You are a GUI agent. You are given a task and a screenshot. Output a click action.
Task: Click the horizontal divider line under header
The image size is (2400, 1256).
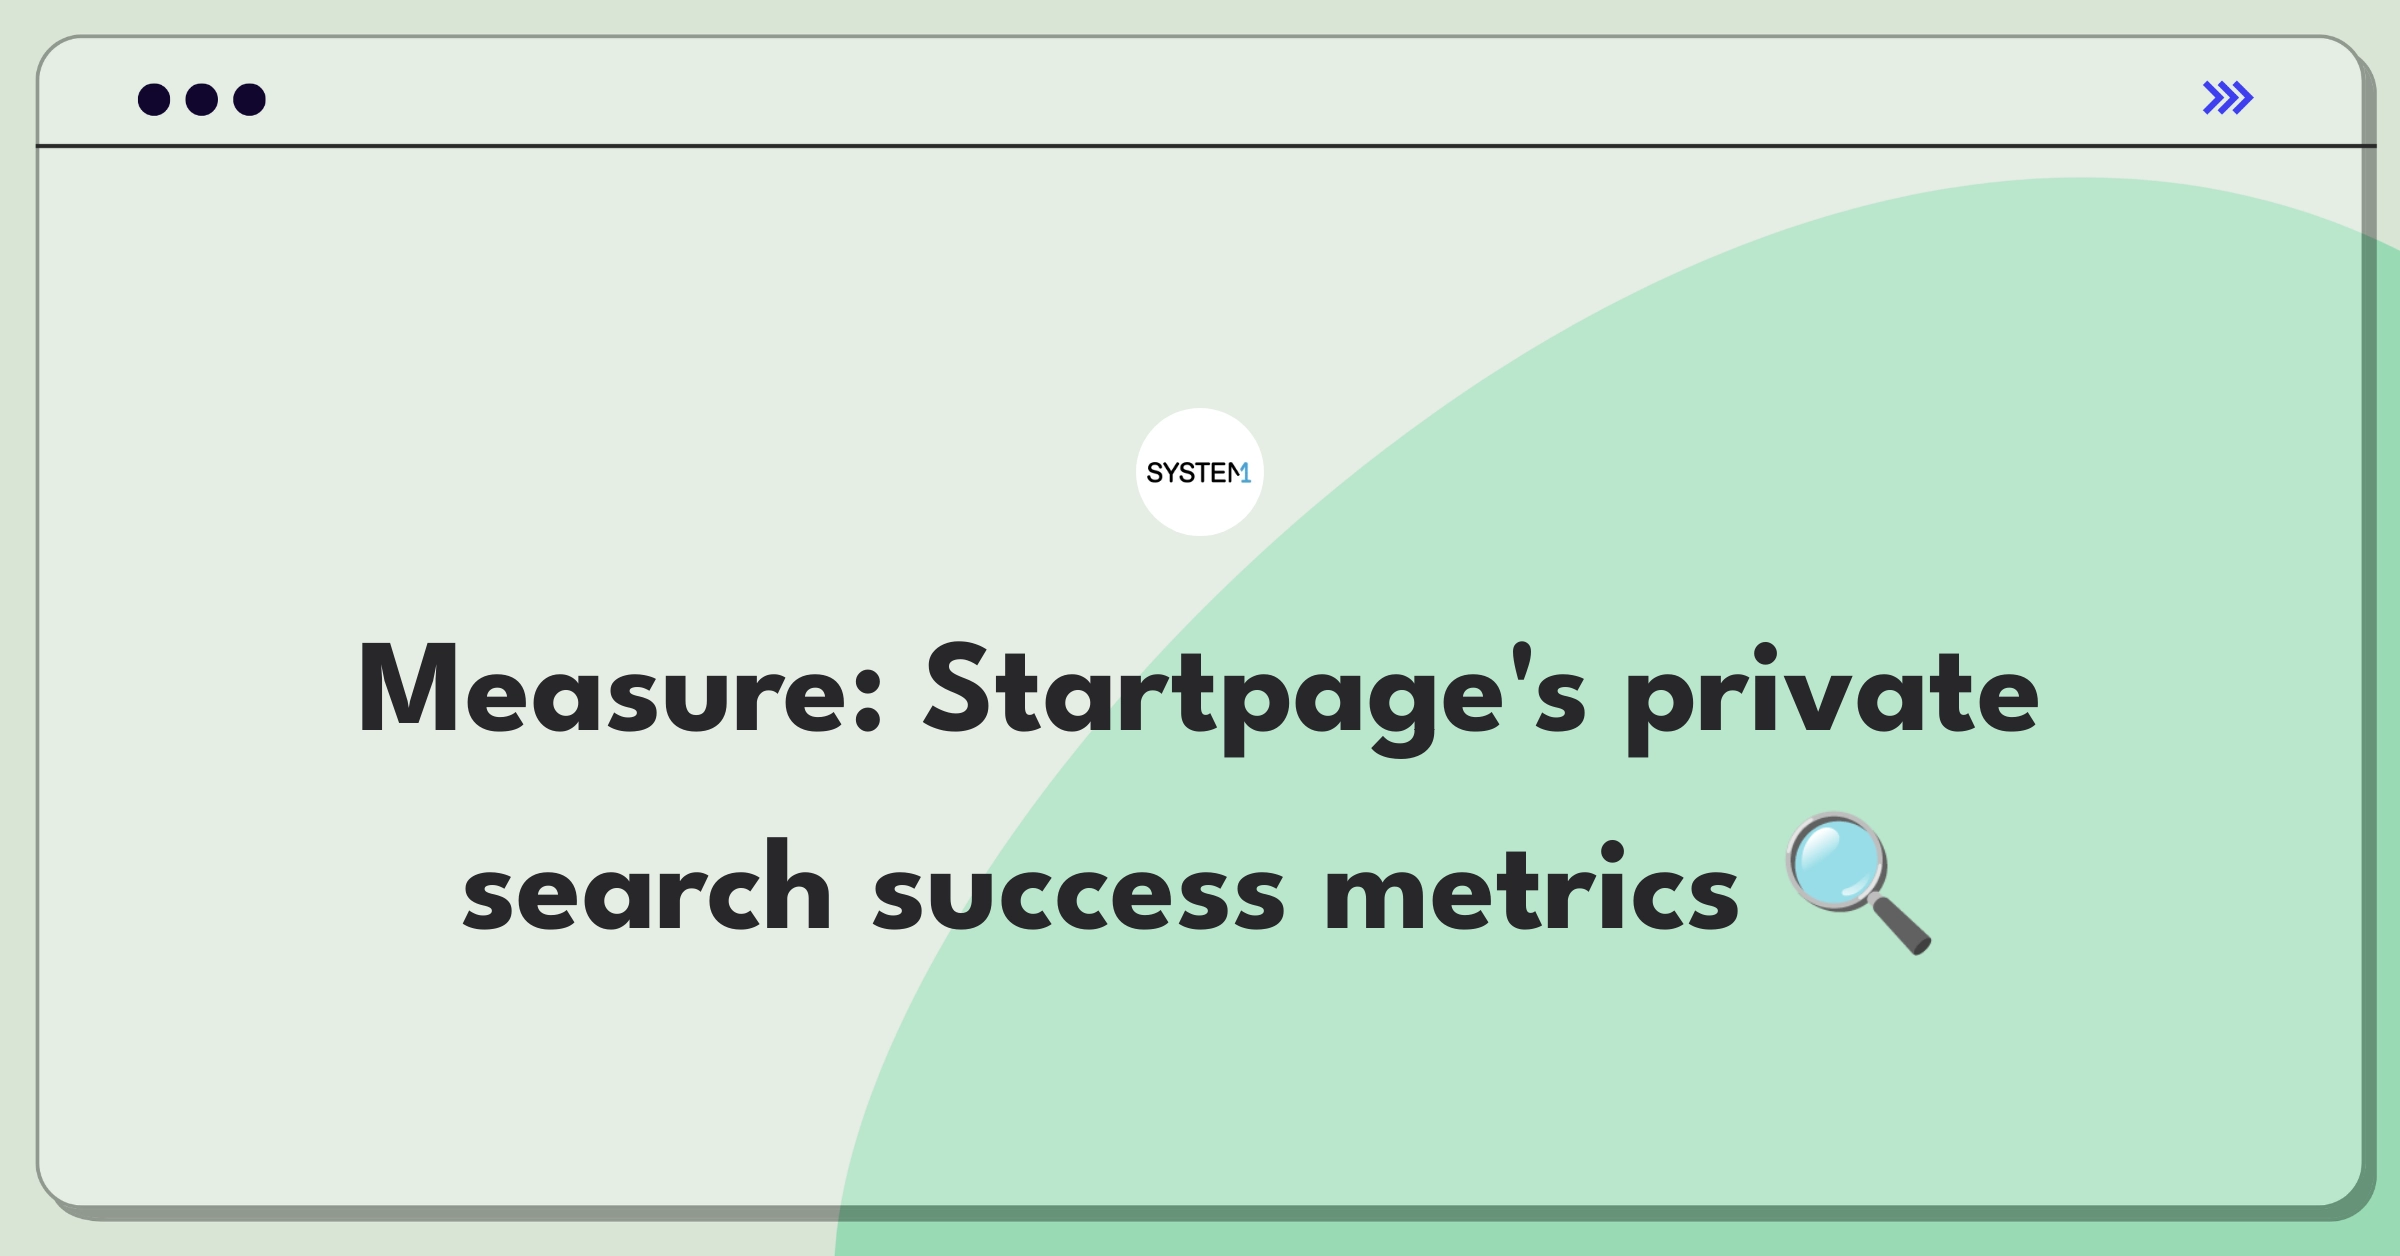tap(1205, 146)
